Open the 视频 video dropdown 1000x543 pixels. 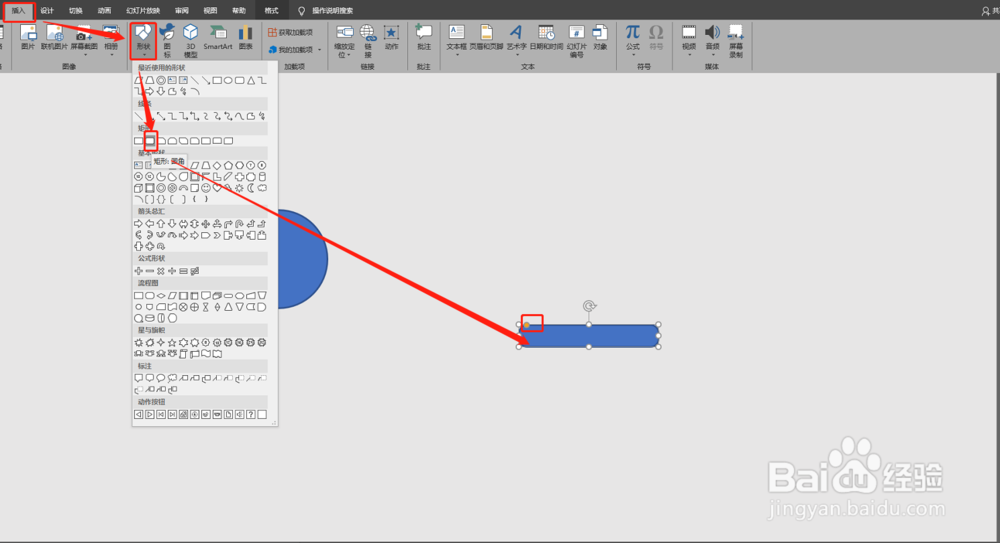click(689, 40)
